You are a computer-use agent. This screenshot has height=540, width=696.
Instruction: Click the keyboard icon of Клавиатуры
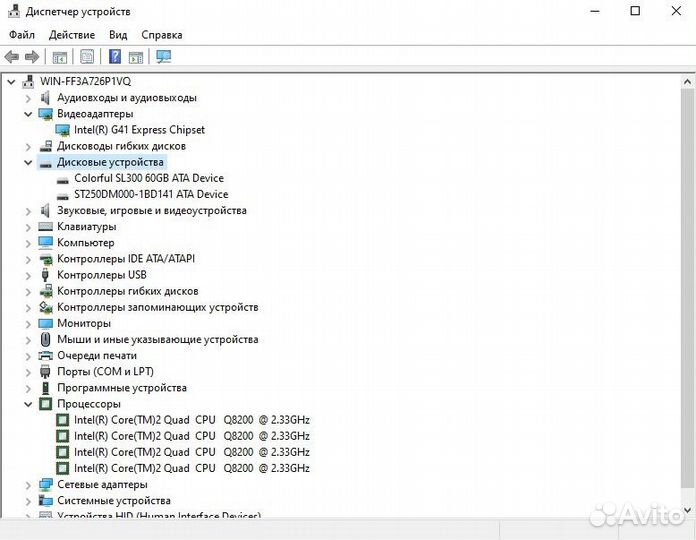46,227
